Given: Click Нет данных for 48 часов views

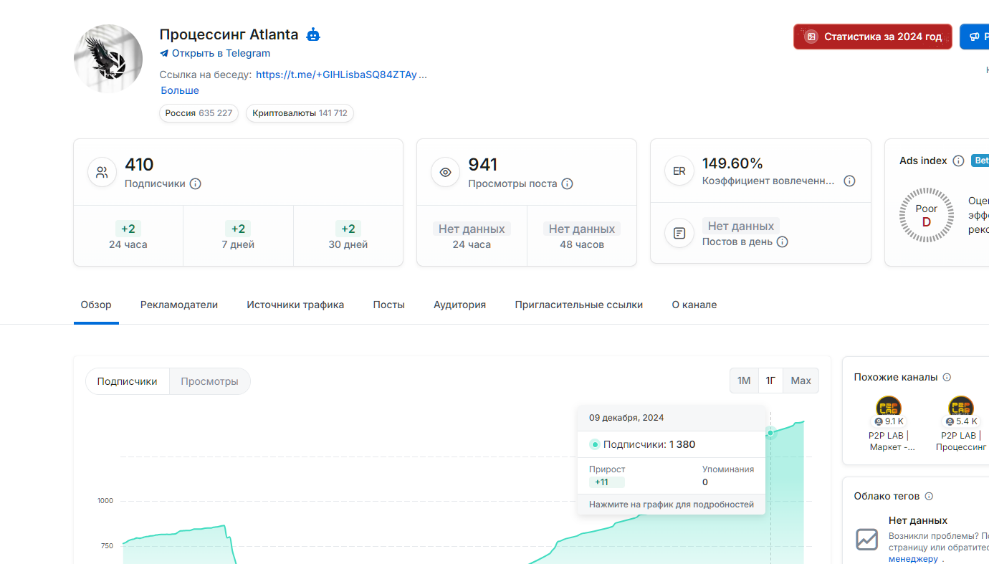Looking at the screenshot, I should pyautogui.click(x=582, y=229).
